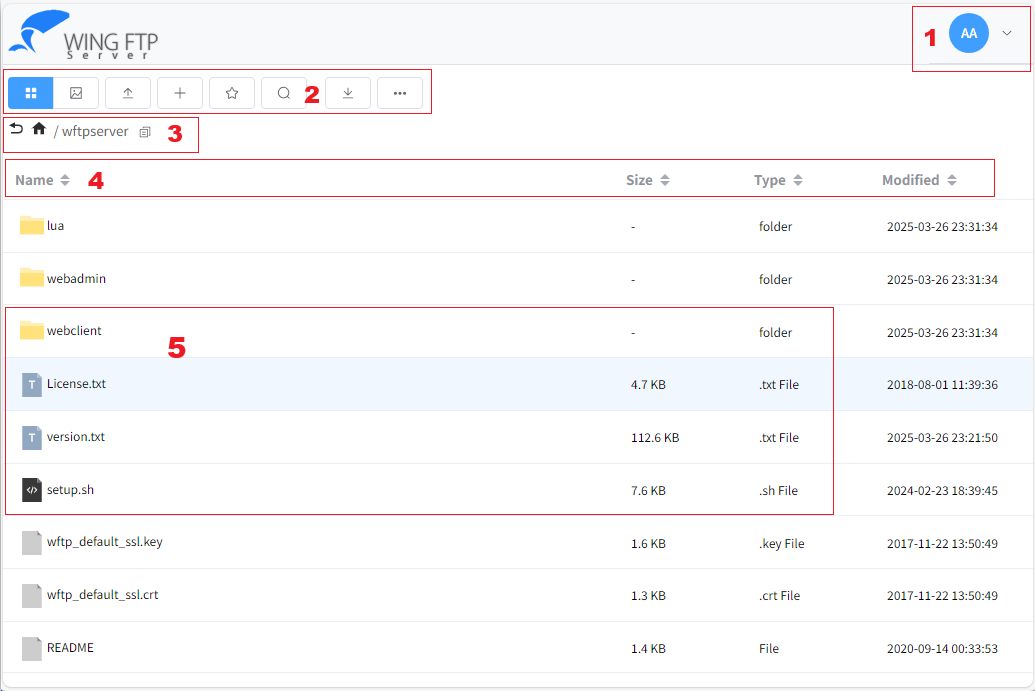Click the lua folder icon
This screenshot has height=691, width=1035.
32,224
